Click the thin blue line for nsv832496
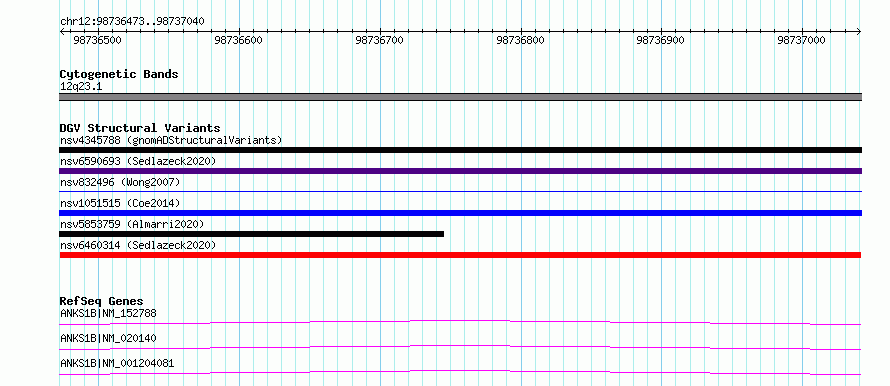Viewport: 890px width, 386px height. click(460, 192)
